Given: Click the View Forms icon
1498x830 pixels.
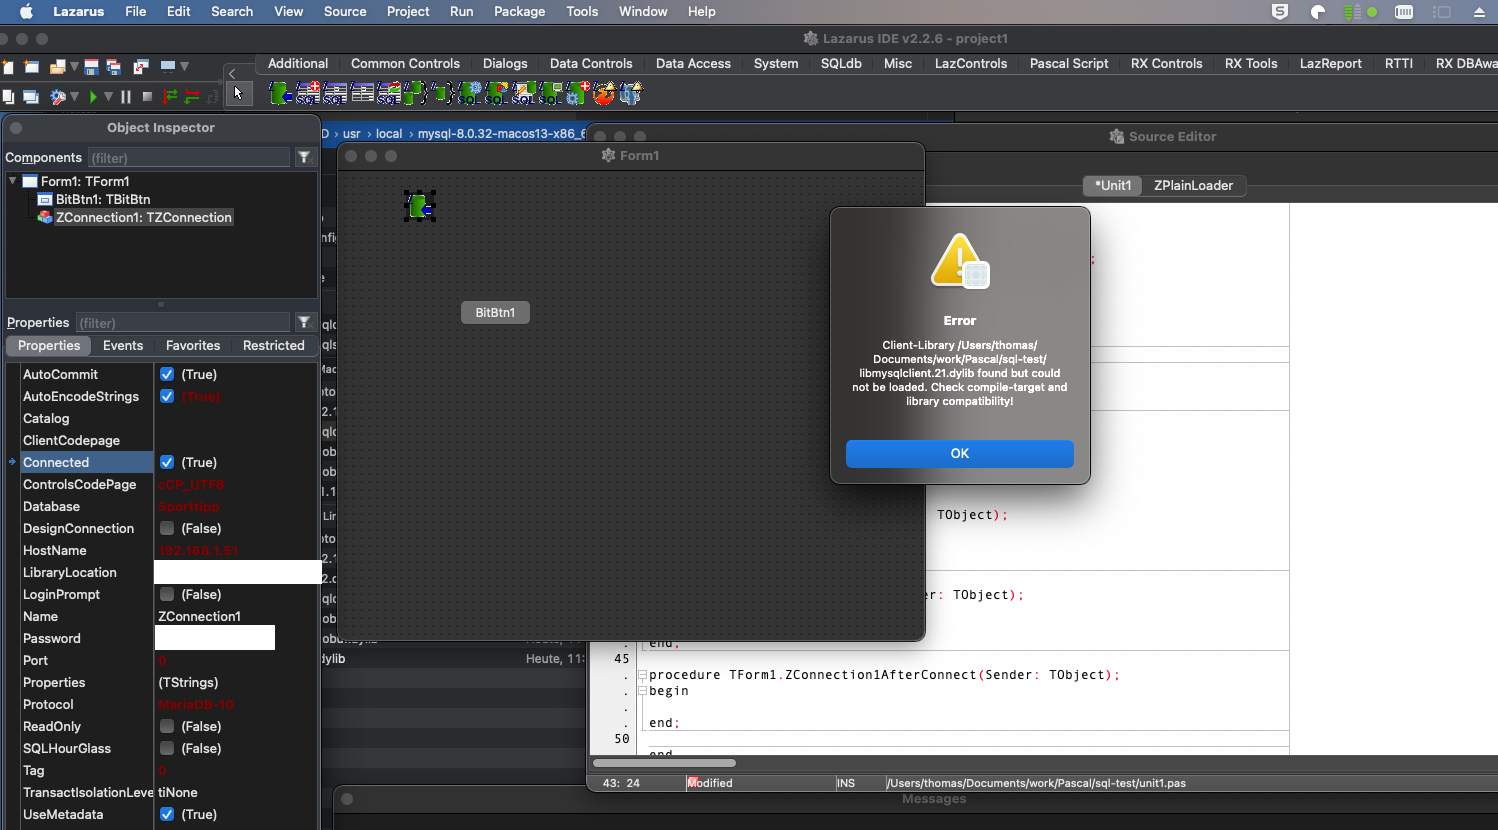Looking at the screenshot, I should 31,96.
